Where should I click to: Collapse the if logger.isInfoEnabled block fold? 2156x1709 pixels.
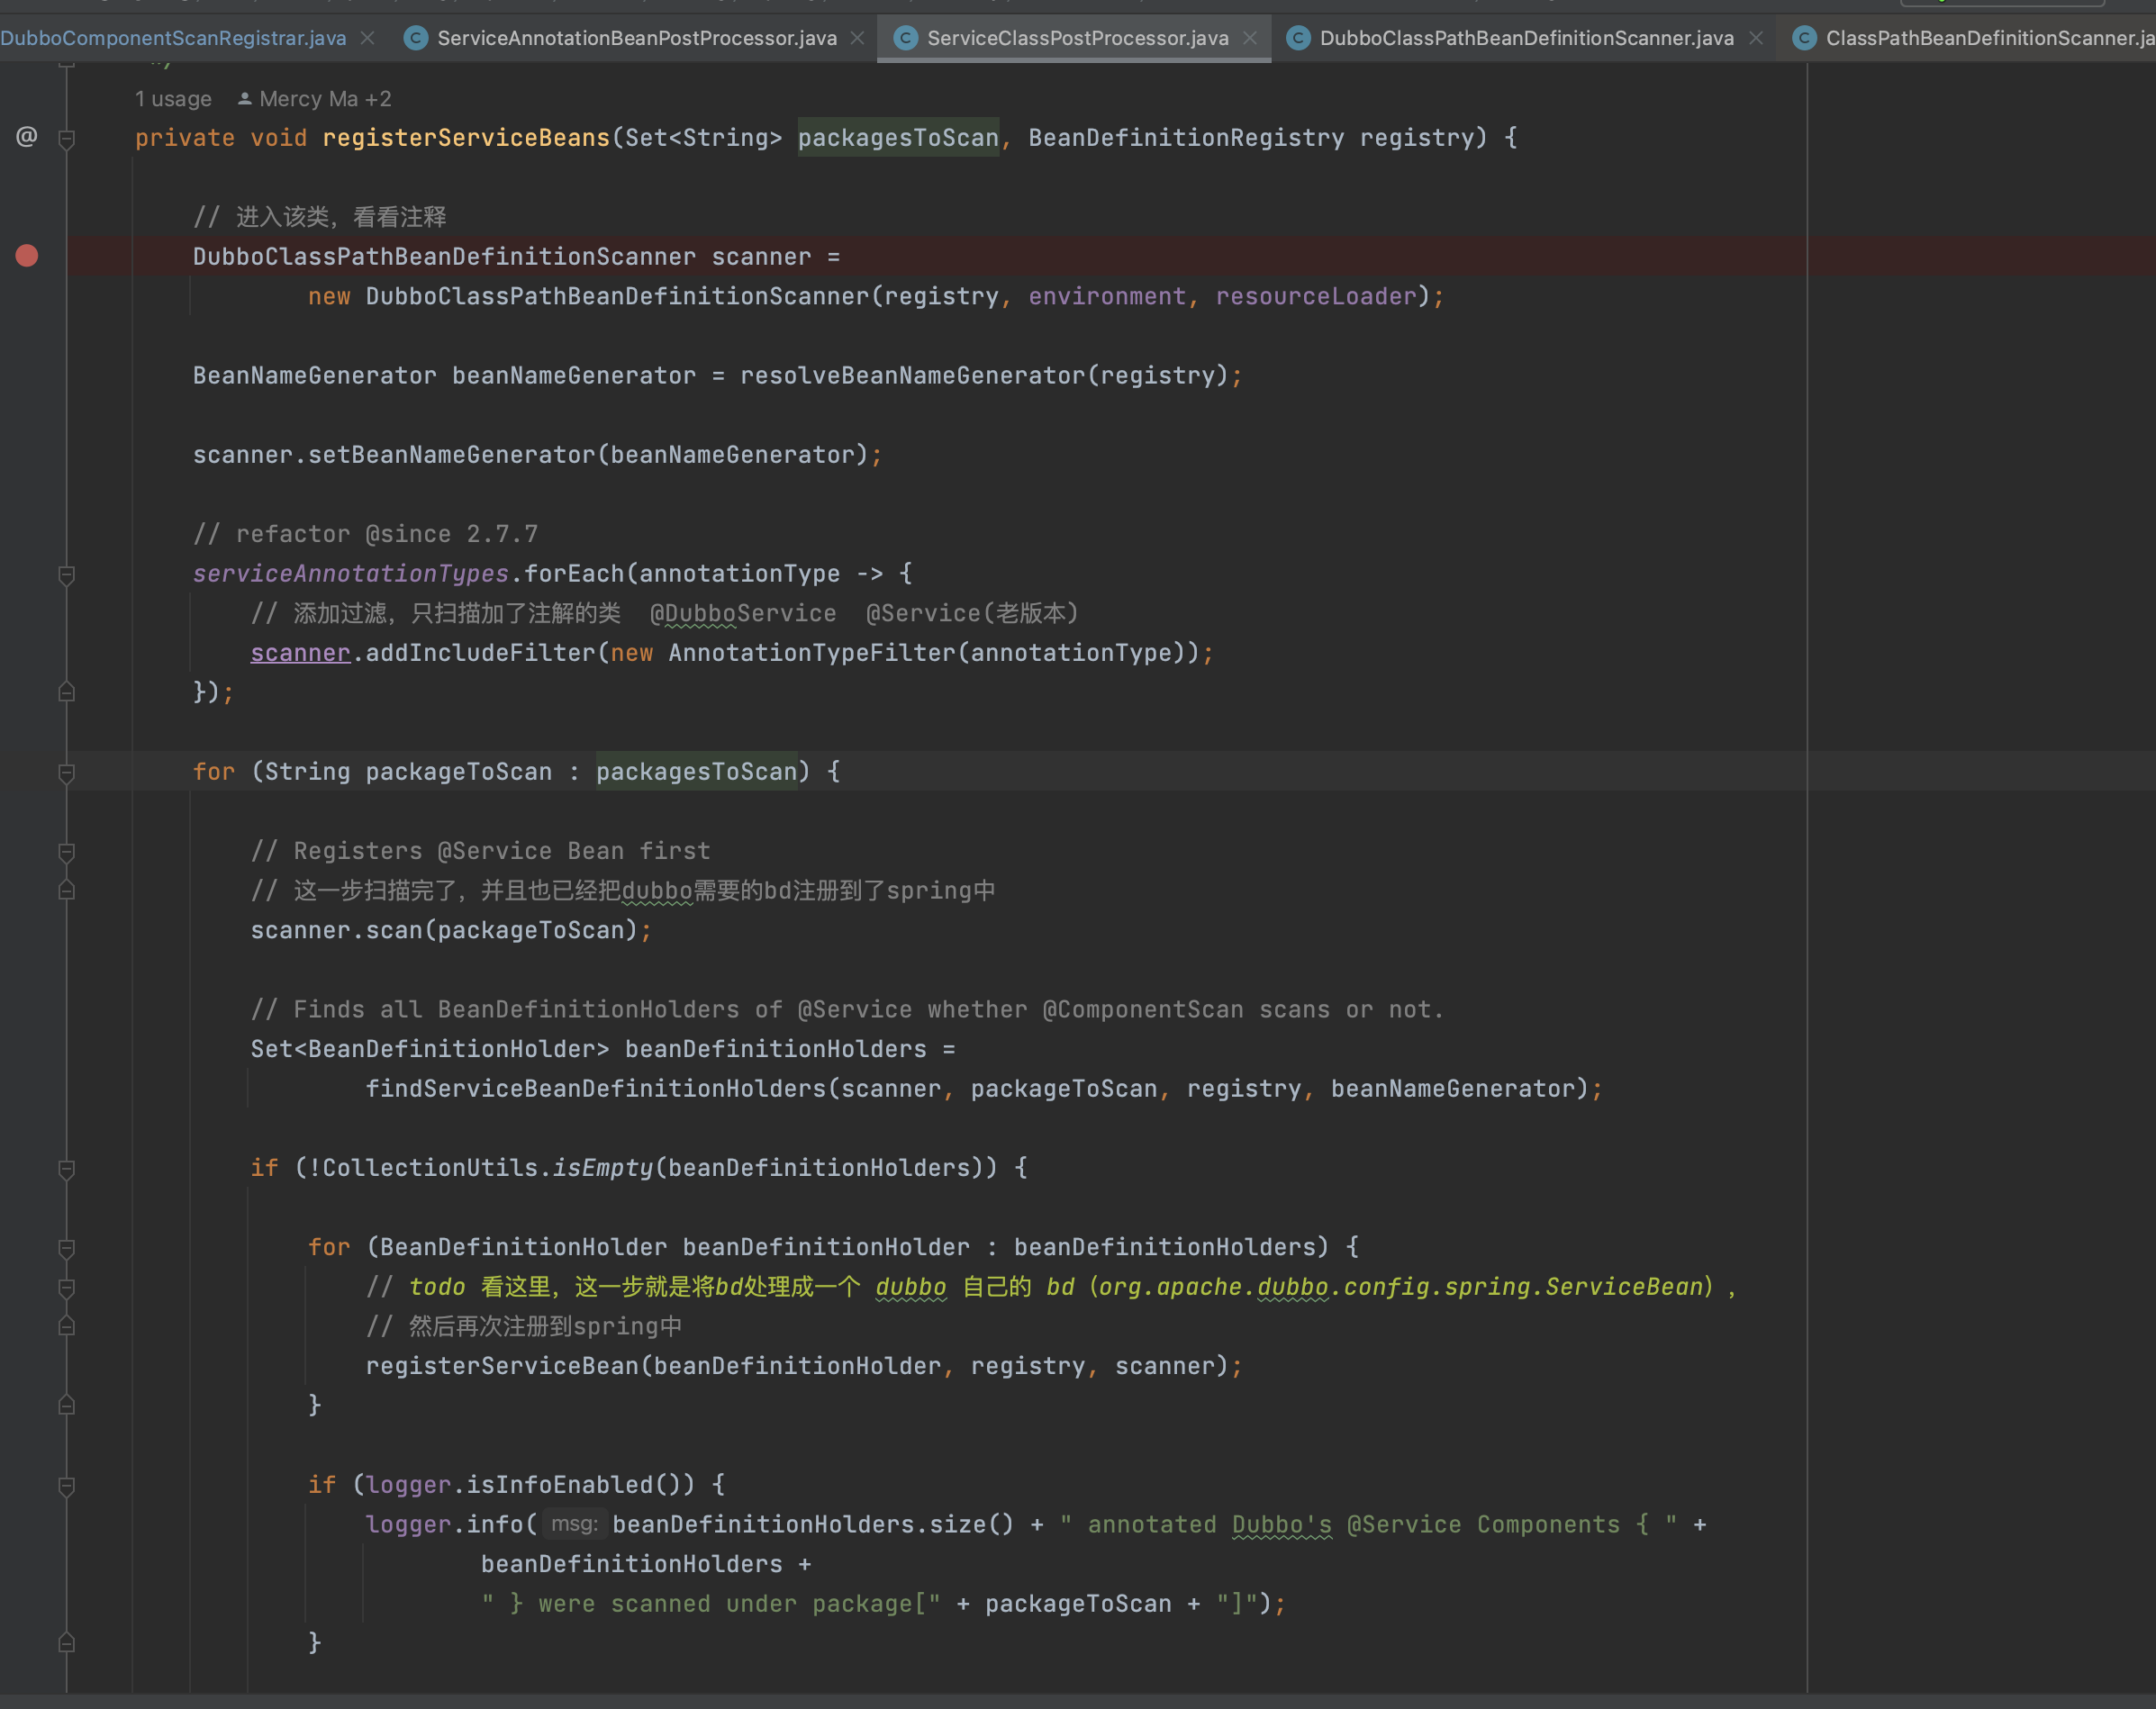(x=67, y=1486)
